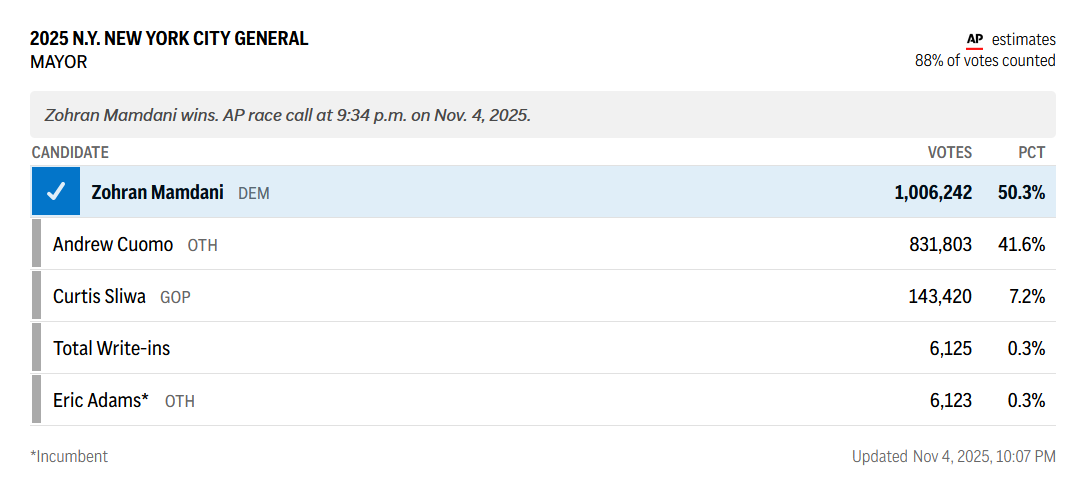Viewport: 1085px width, 488px height.
Task: Click Curtis Sliwa's gray color bar
Action: click(x=37, y=296)
